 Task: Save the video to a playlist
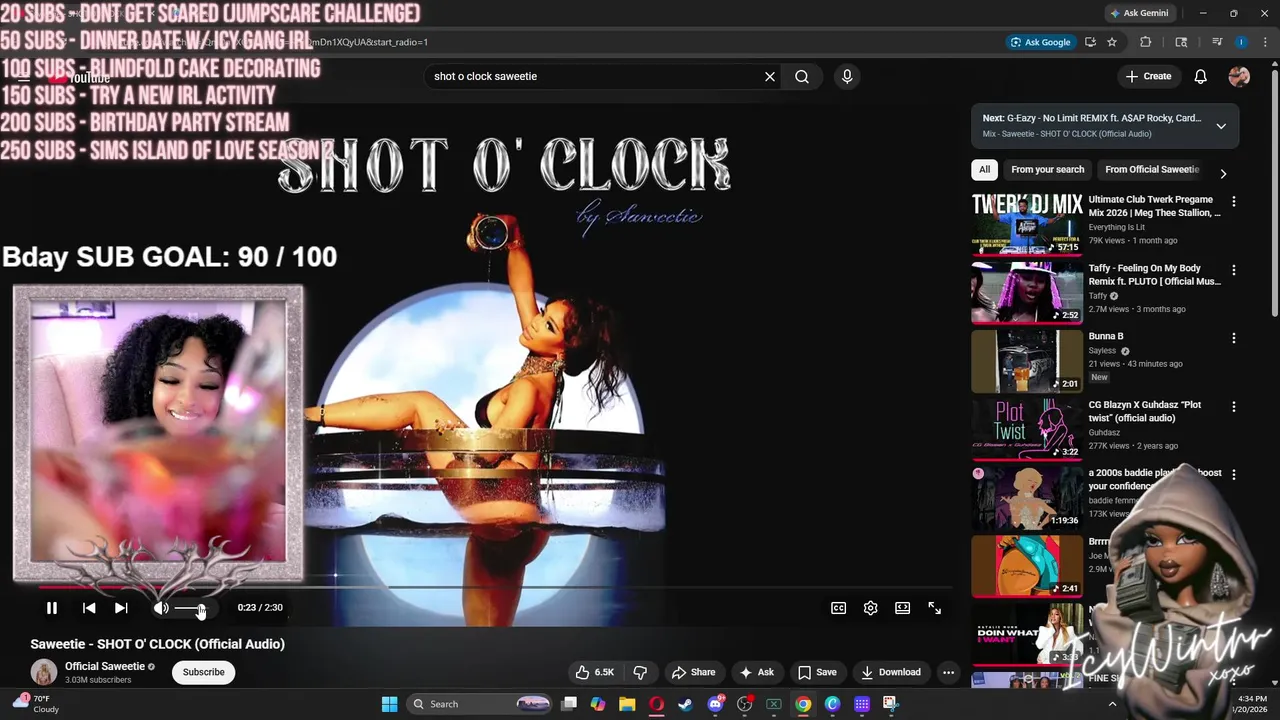click(x=817, y=672)
